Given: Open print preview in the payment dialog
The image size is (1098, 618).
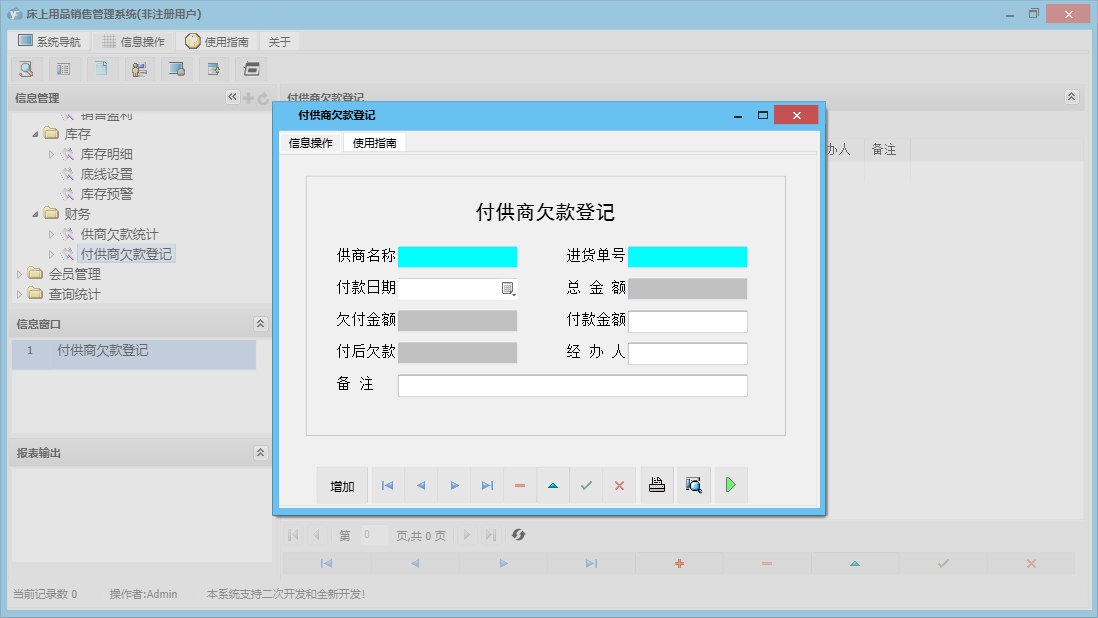Looking at the screenshot, I should (693, 485).
